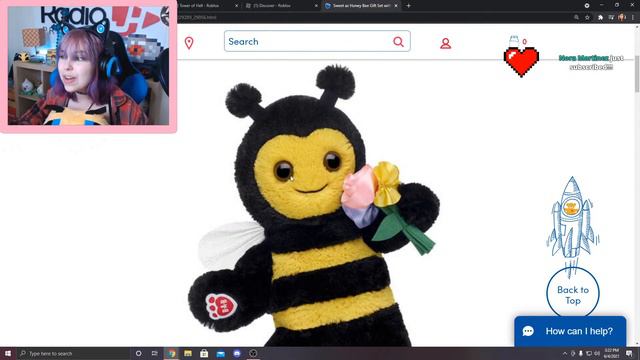Click into the site Search field
The height and width of the screenshot is (360, 640).
(x=317, y=41)
